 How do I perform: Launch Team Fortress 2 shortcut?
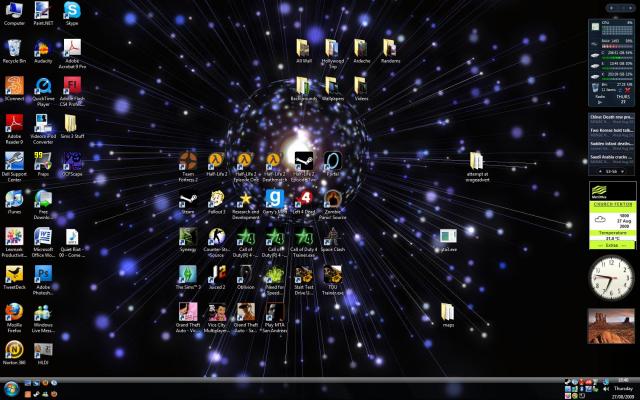(x=188, y=166)
